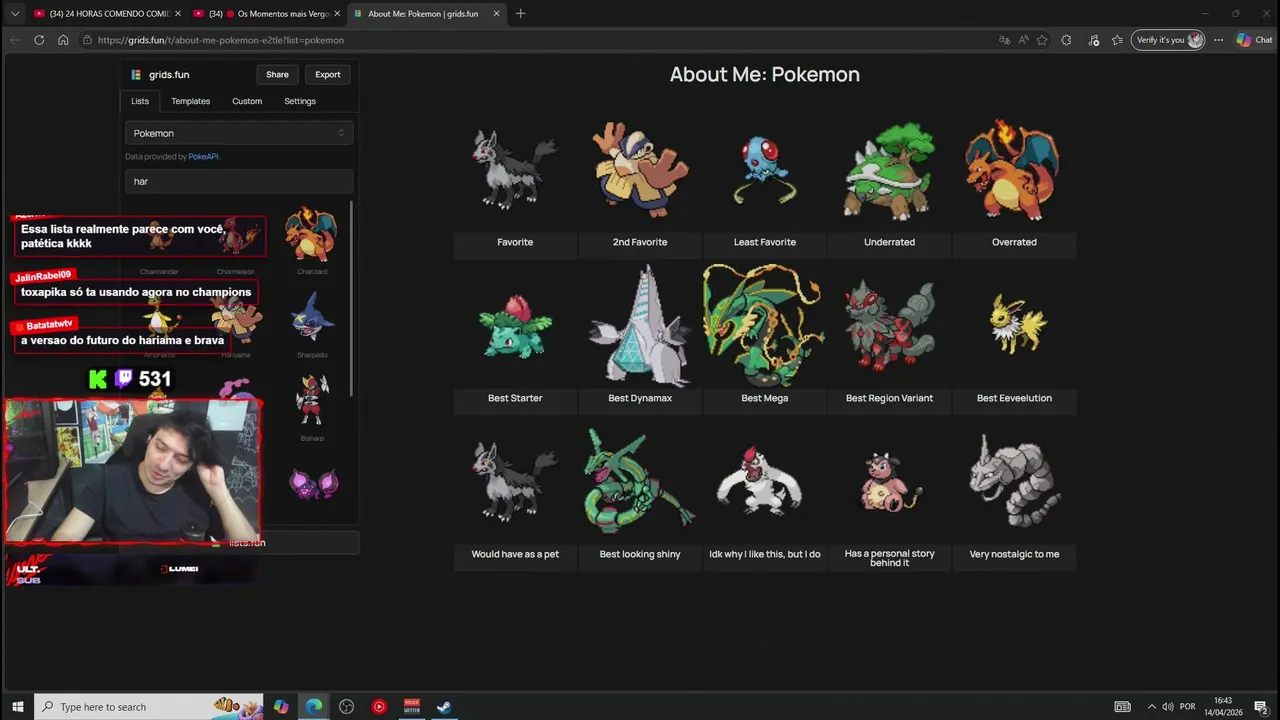Select the Miltank personal story sprite
1280x720 pixels.
point(889,482)
